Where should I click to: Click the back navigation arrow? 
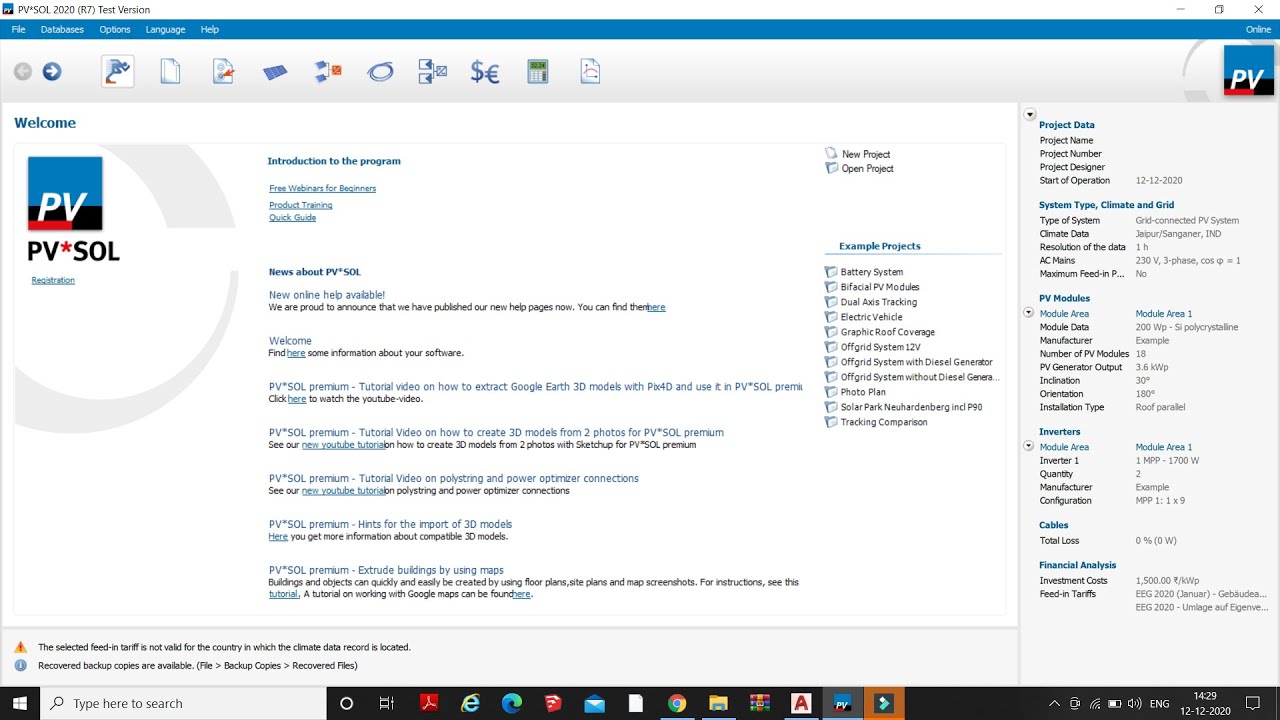23,71
